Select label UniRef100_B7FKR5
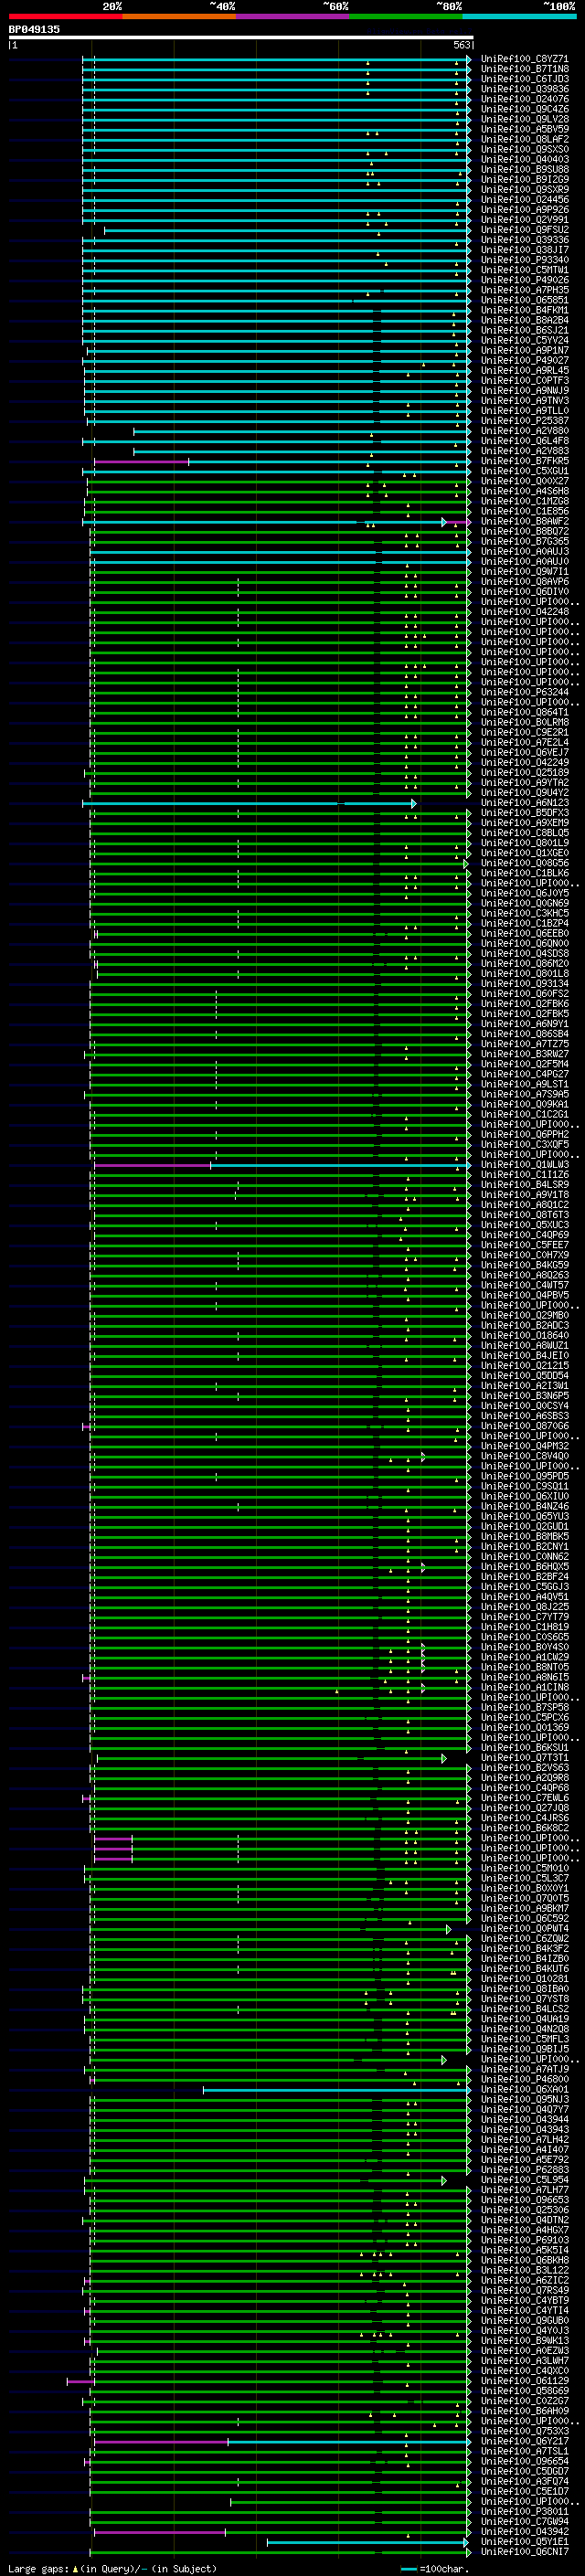The image size is (585, 2576). coord(525,462)
